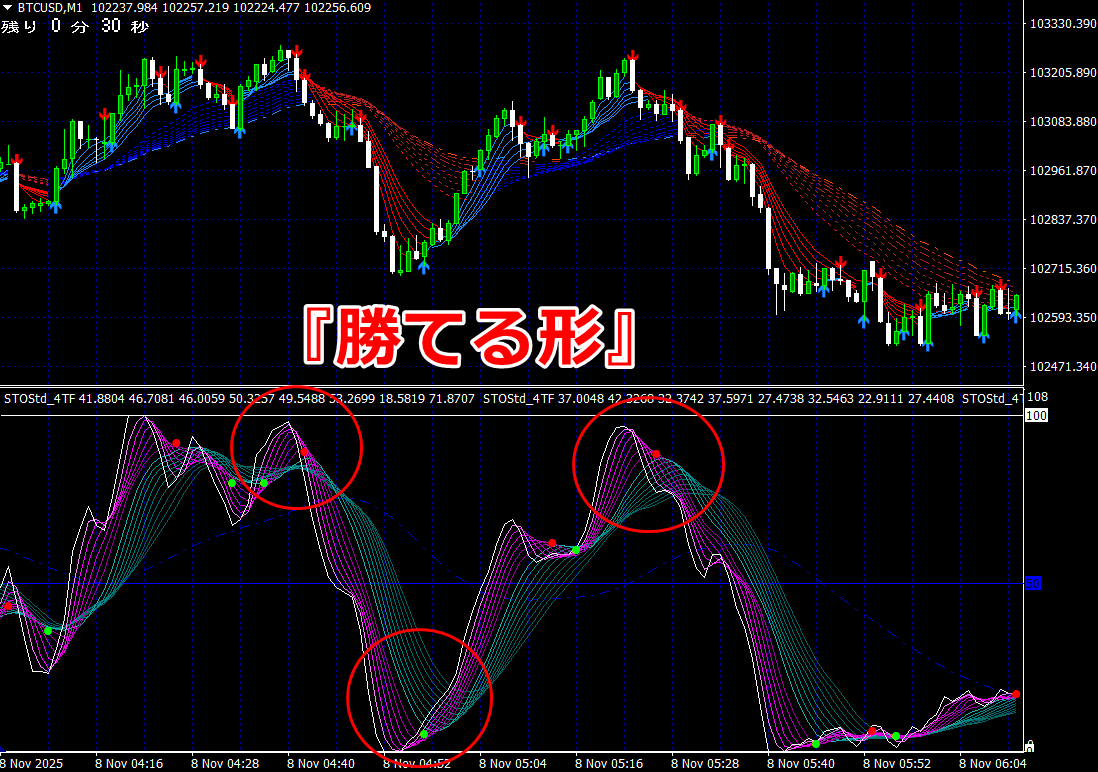Click the 8 Nov 05:16 time label
The width and height of the screenshot is (1098, 772).
pos(609,764)
